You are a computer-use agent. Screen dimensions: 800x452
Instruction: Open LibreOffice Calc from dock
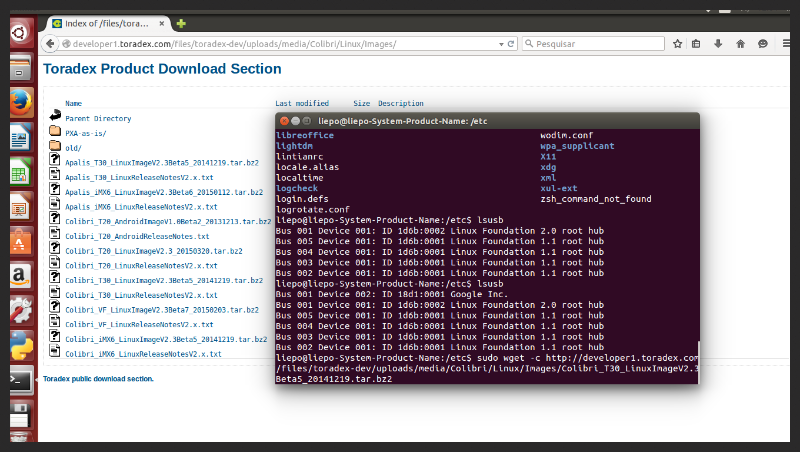coord(20,171)
